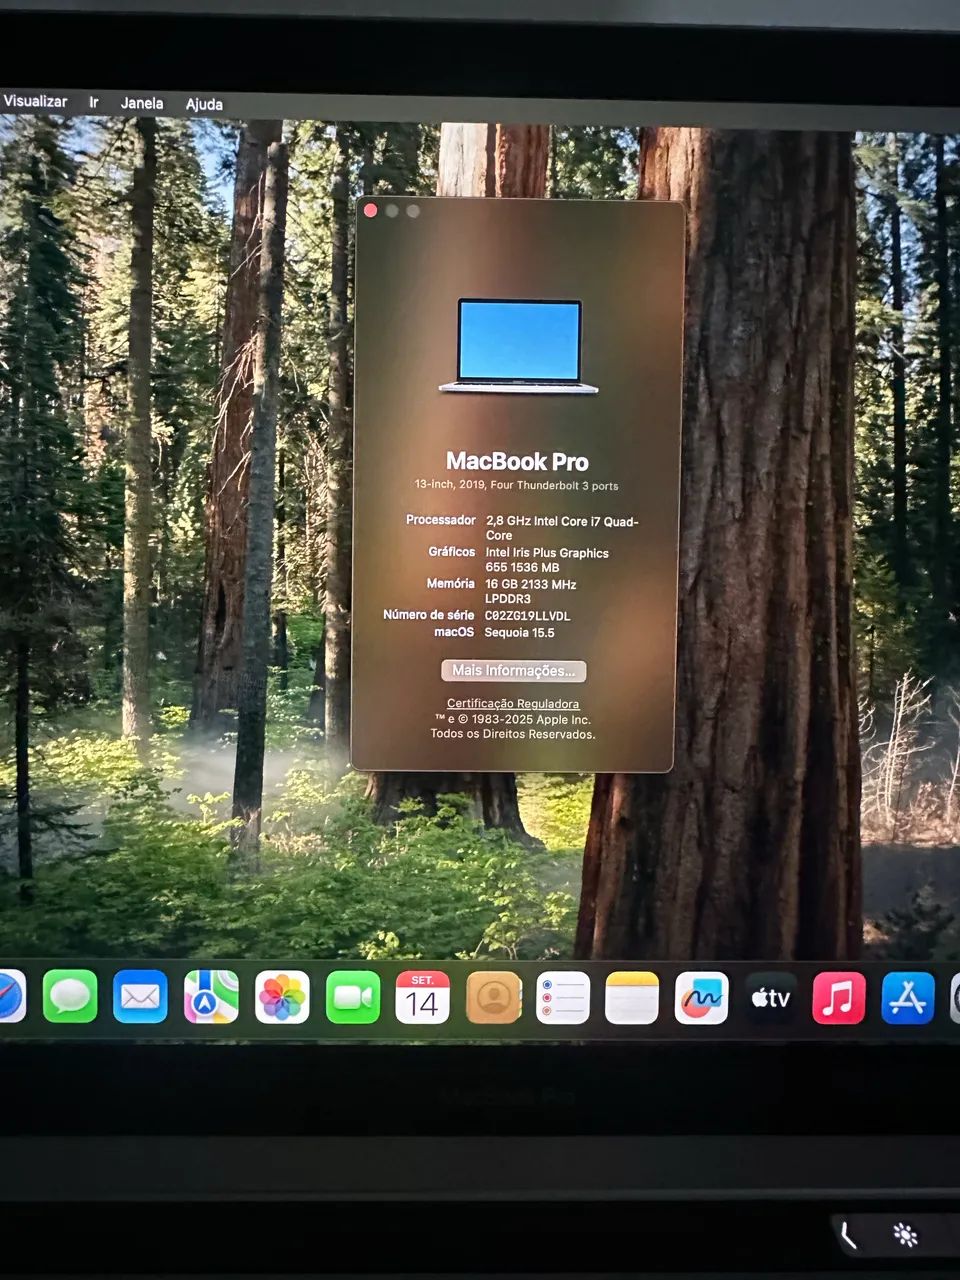This screenshot has height=1280, width=960.
Task: Click the MacBook Pro title text
Action: pyautogui.click(x=517, y=461)
